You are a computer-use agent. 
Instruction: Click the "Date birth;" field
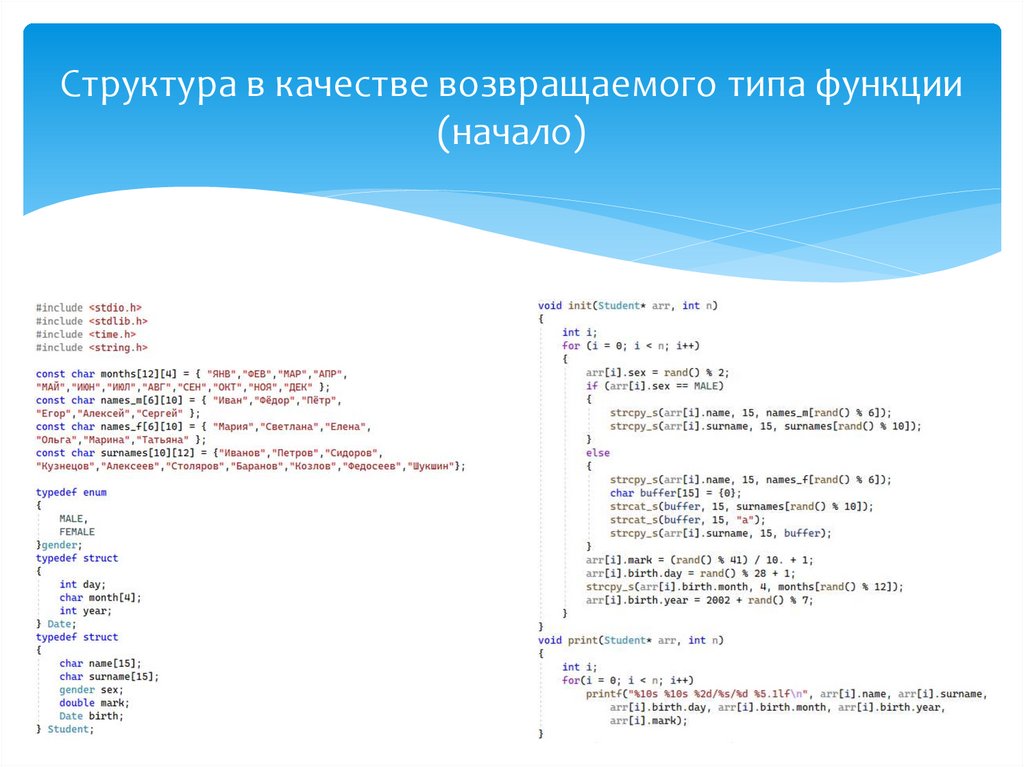tap(91, 716)
